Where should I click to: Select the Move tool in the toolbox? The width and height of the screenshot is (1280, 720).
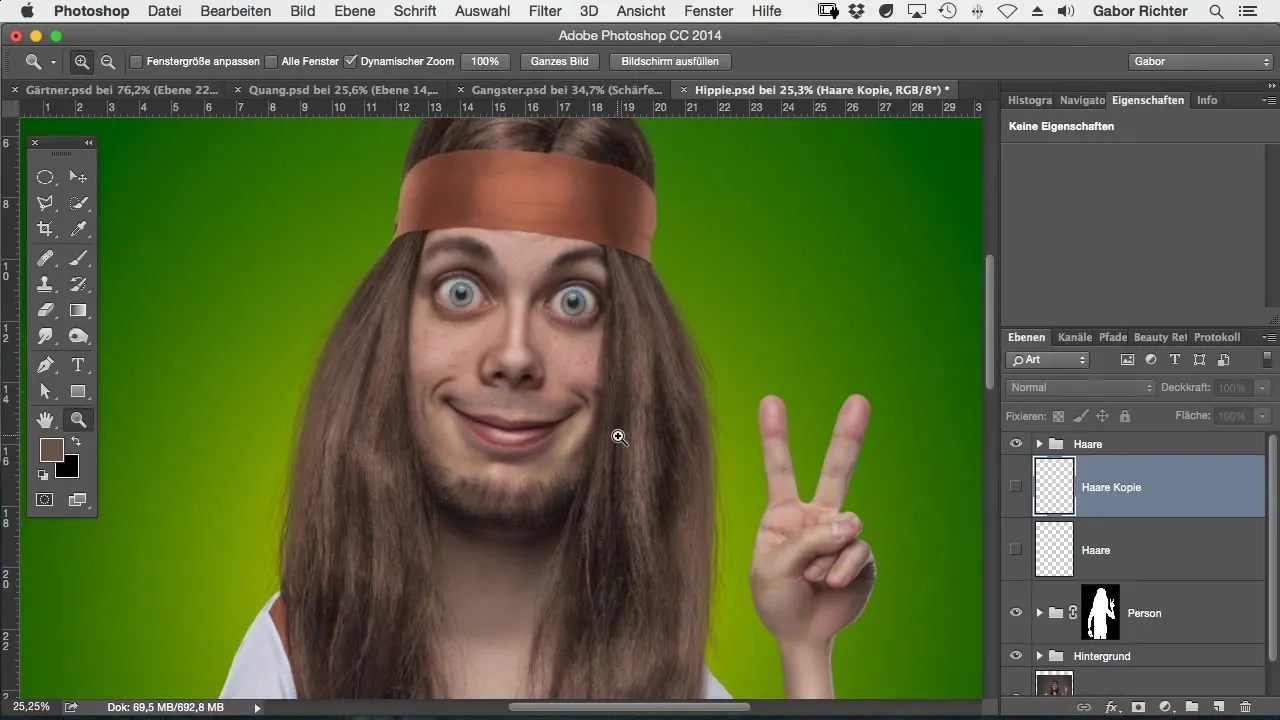point(78,177)
